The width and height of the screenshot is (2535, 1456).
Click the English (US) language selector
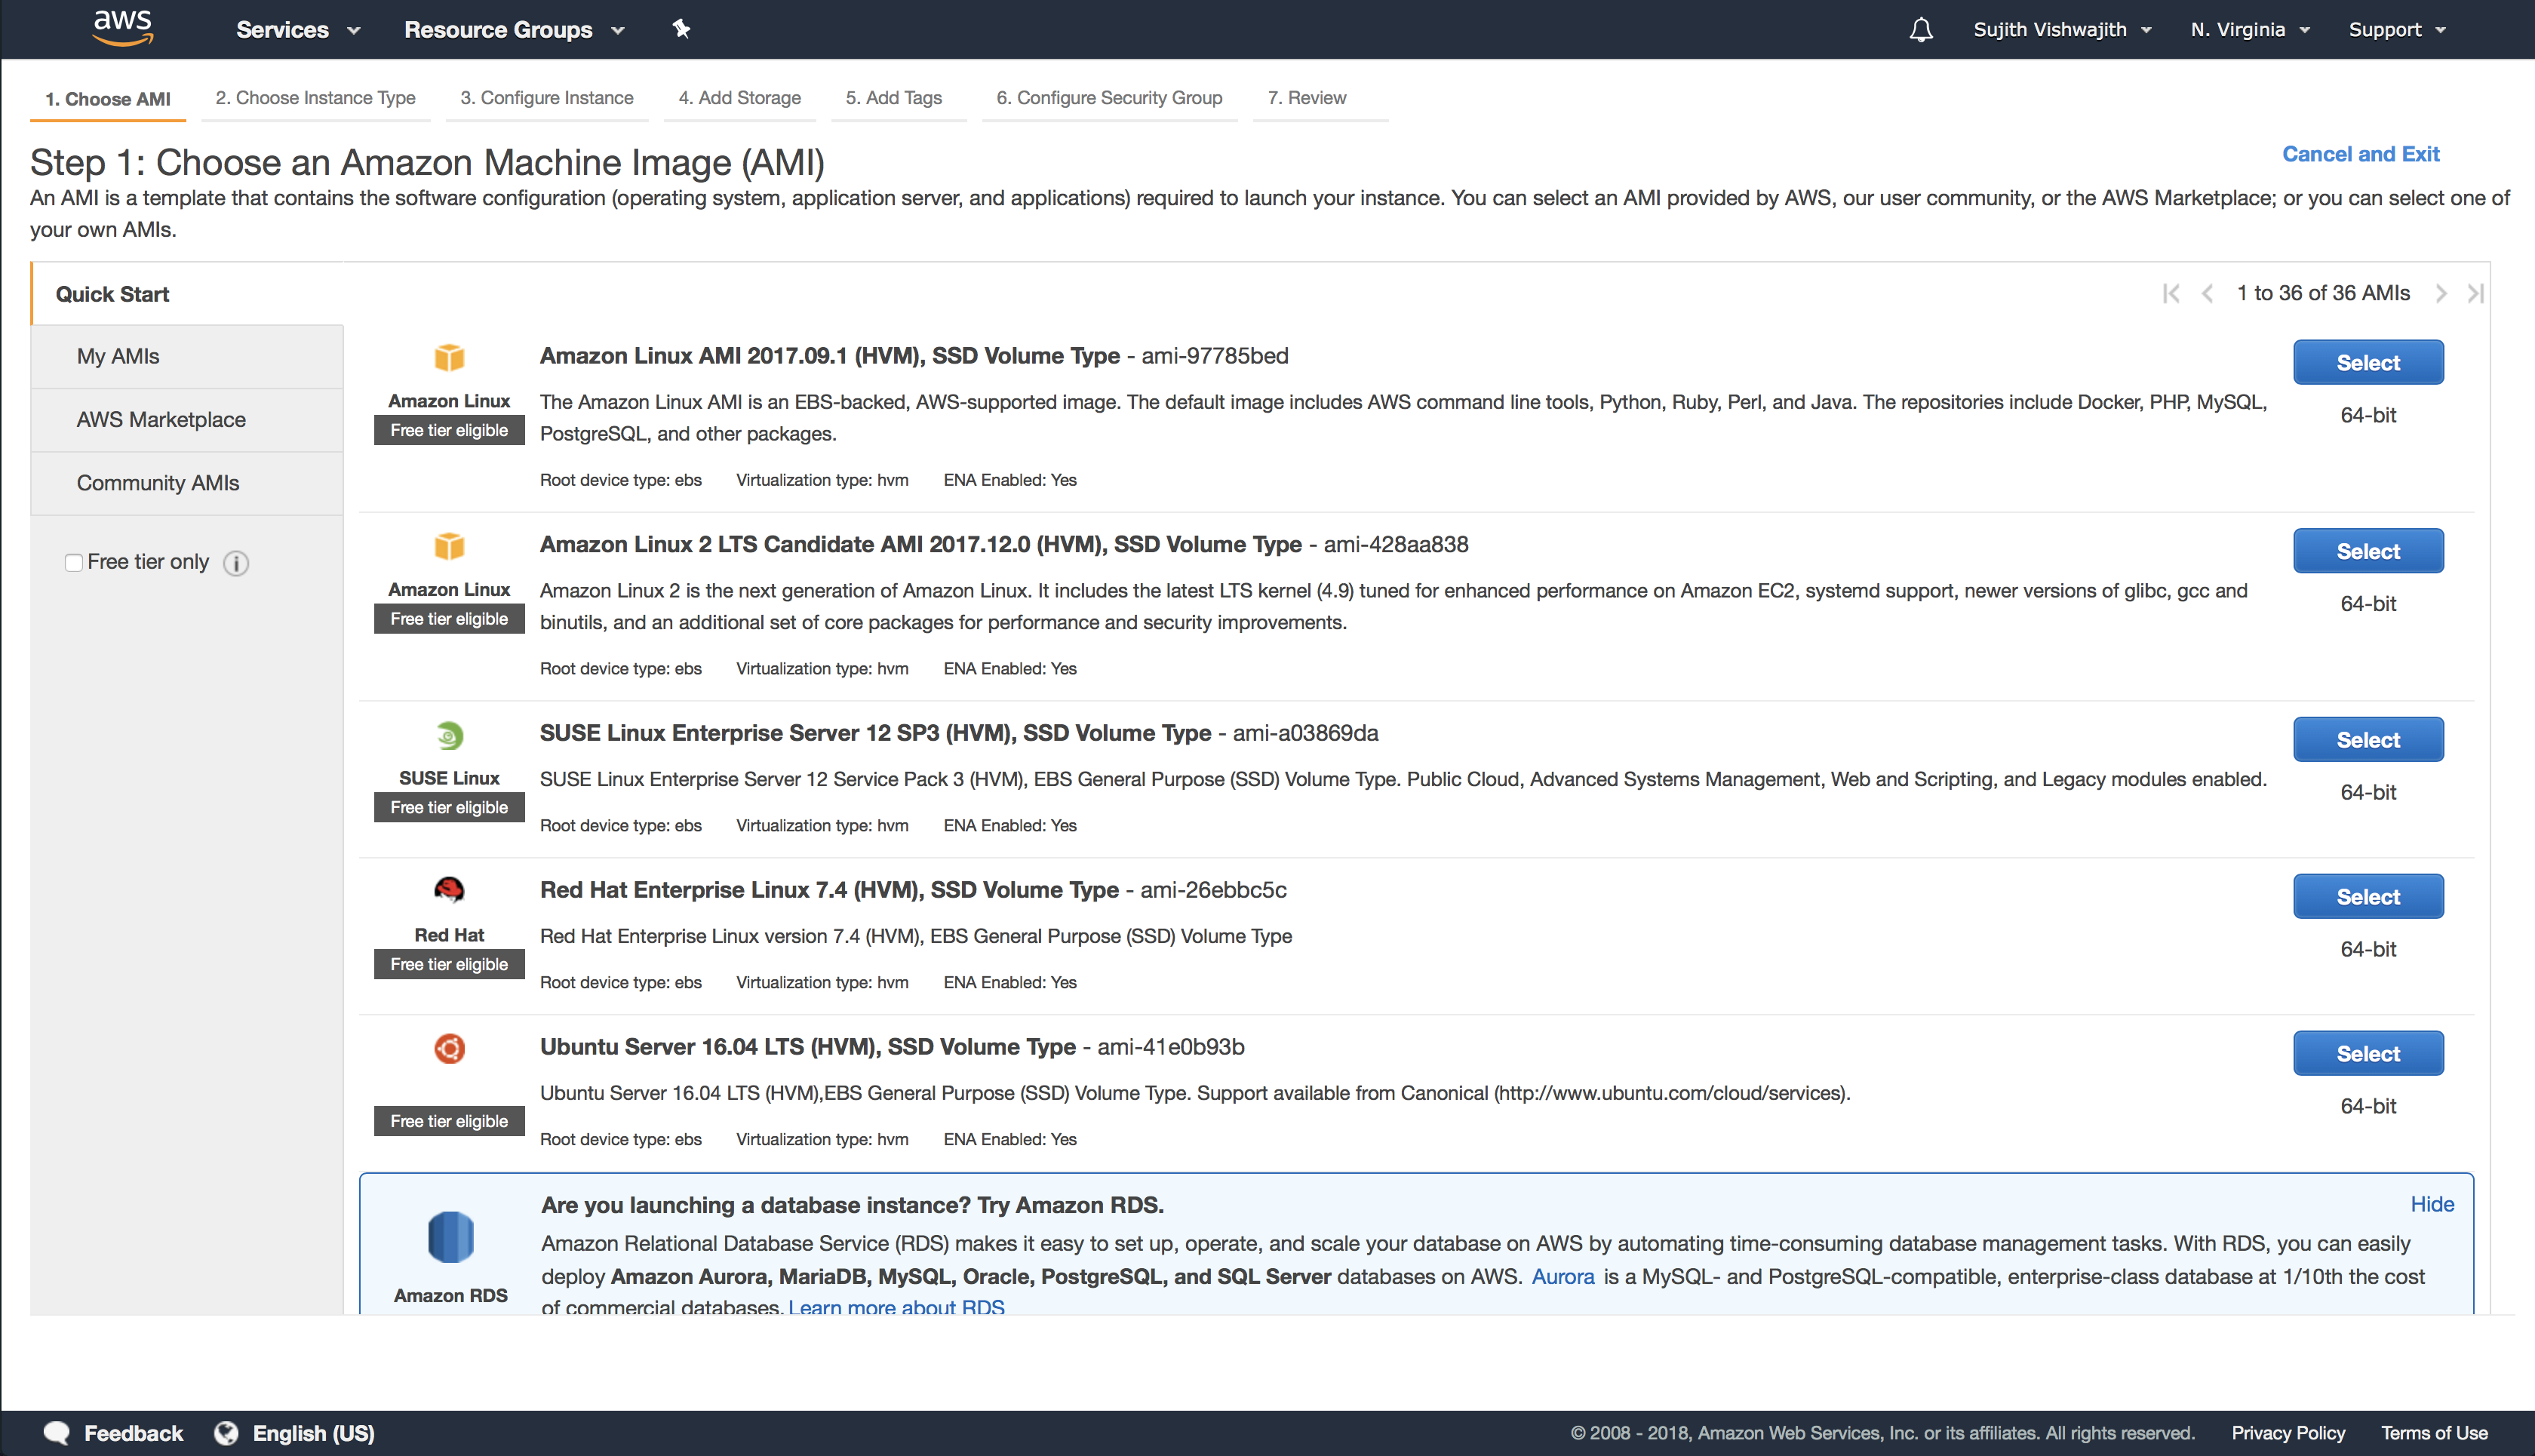(313, 1433)
